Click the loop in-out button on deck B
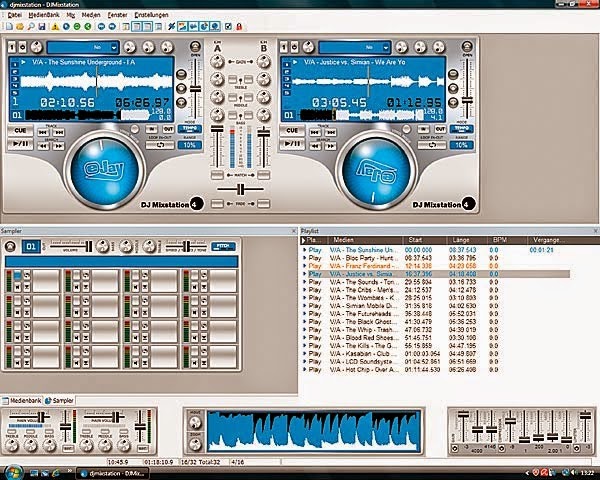Viewport: 600px width, 480px height. tap(432, 145)
